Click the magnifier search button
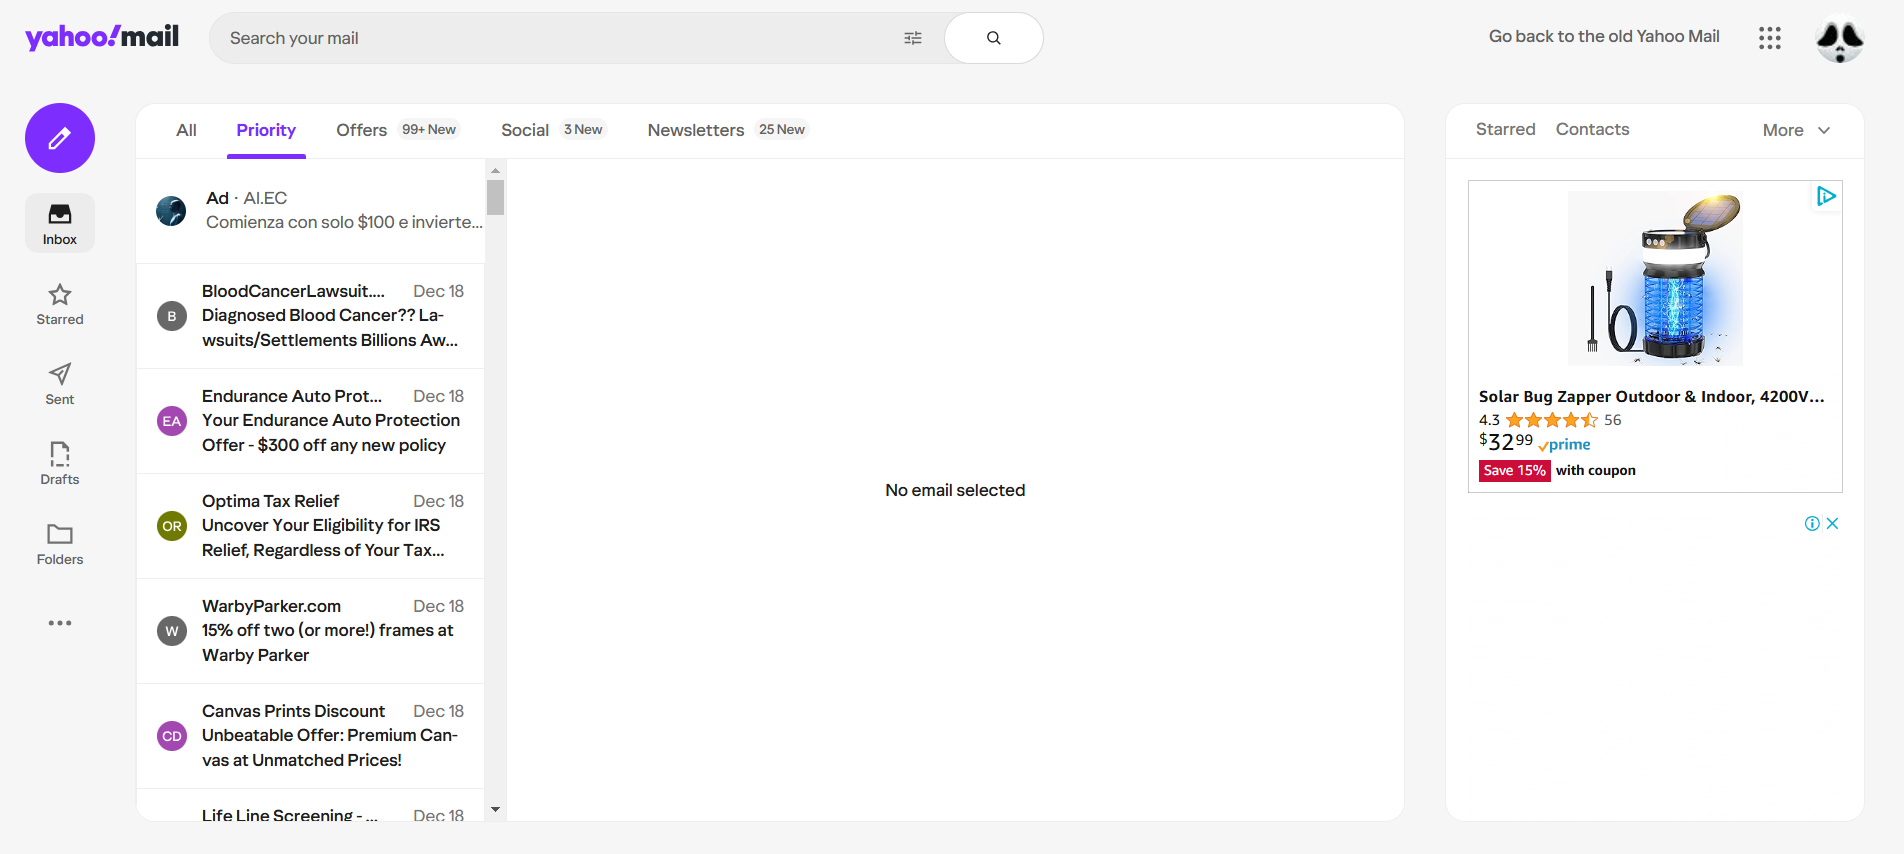This screenshot has height=854, width=1904. pyautogui.click(x=993, y=38)
